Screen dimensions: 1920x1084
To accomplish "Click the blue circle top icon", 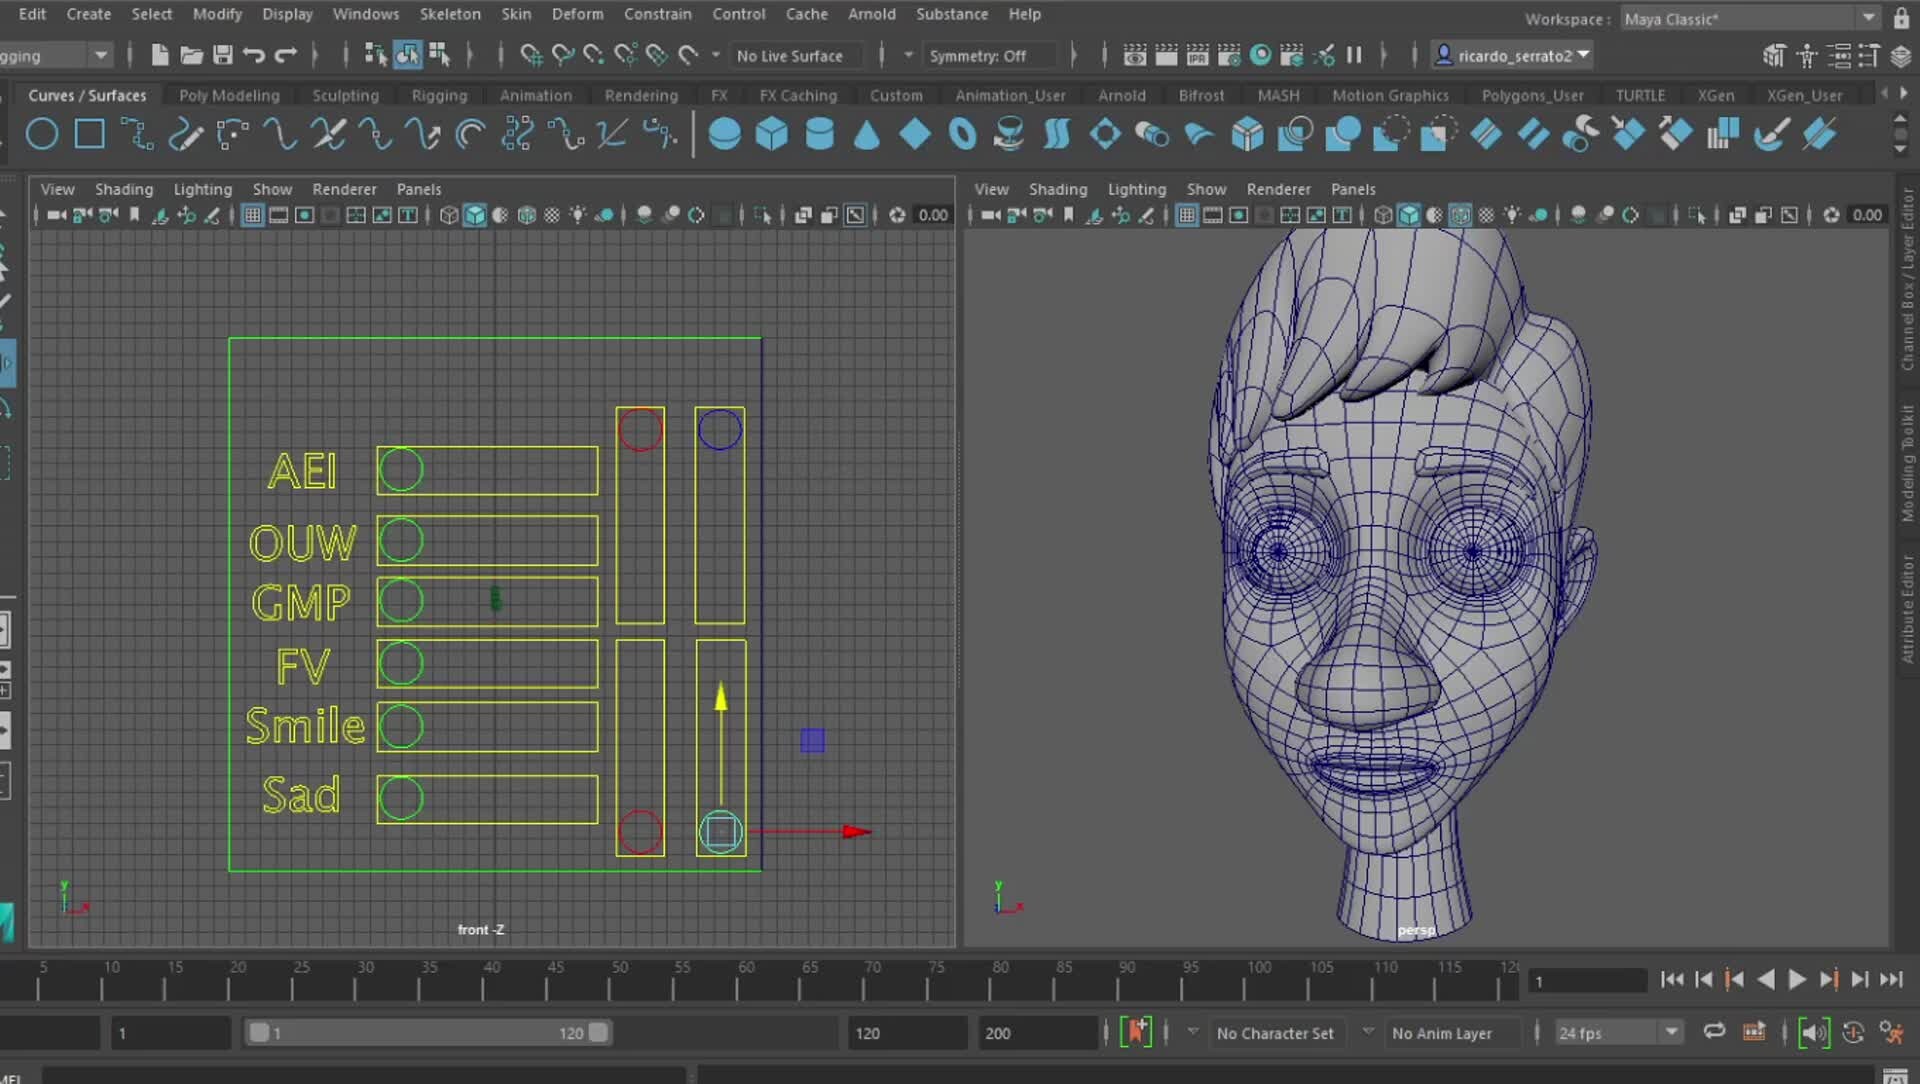I will point(721,429).
